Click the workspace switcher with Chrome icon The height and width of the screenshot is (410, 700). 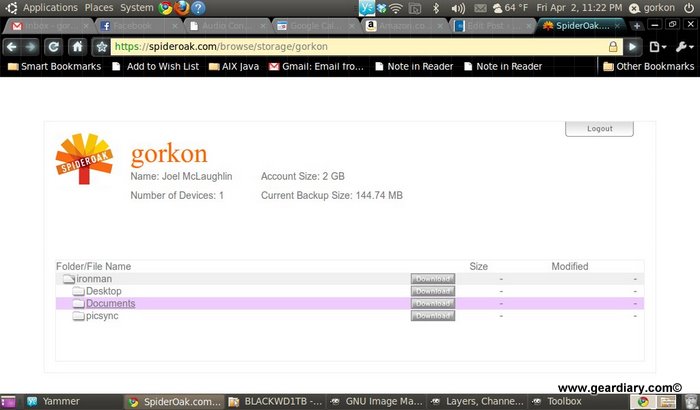point(642,402)
